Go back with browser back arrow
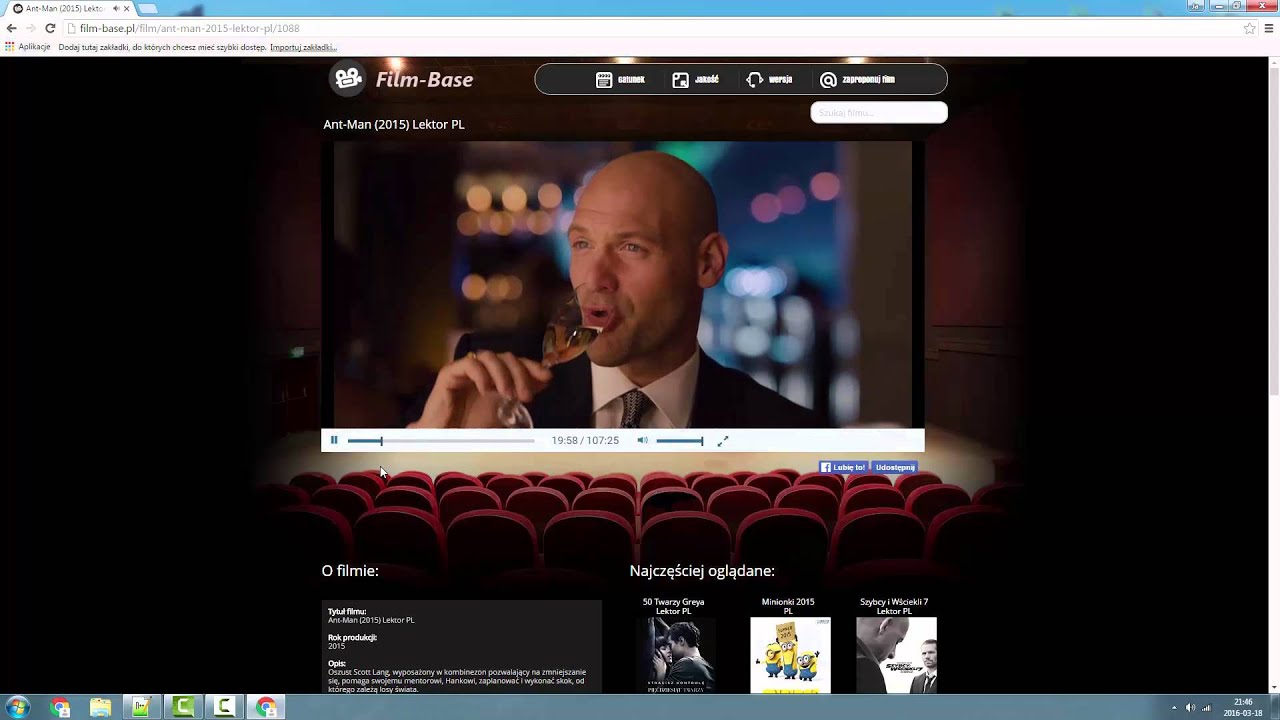The width and height of the screenshot is (1280, 720). [x=11, y=28]
